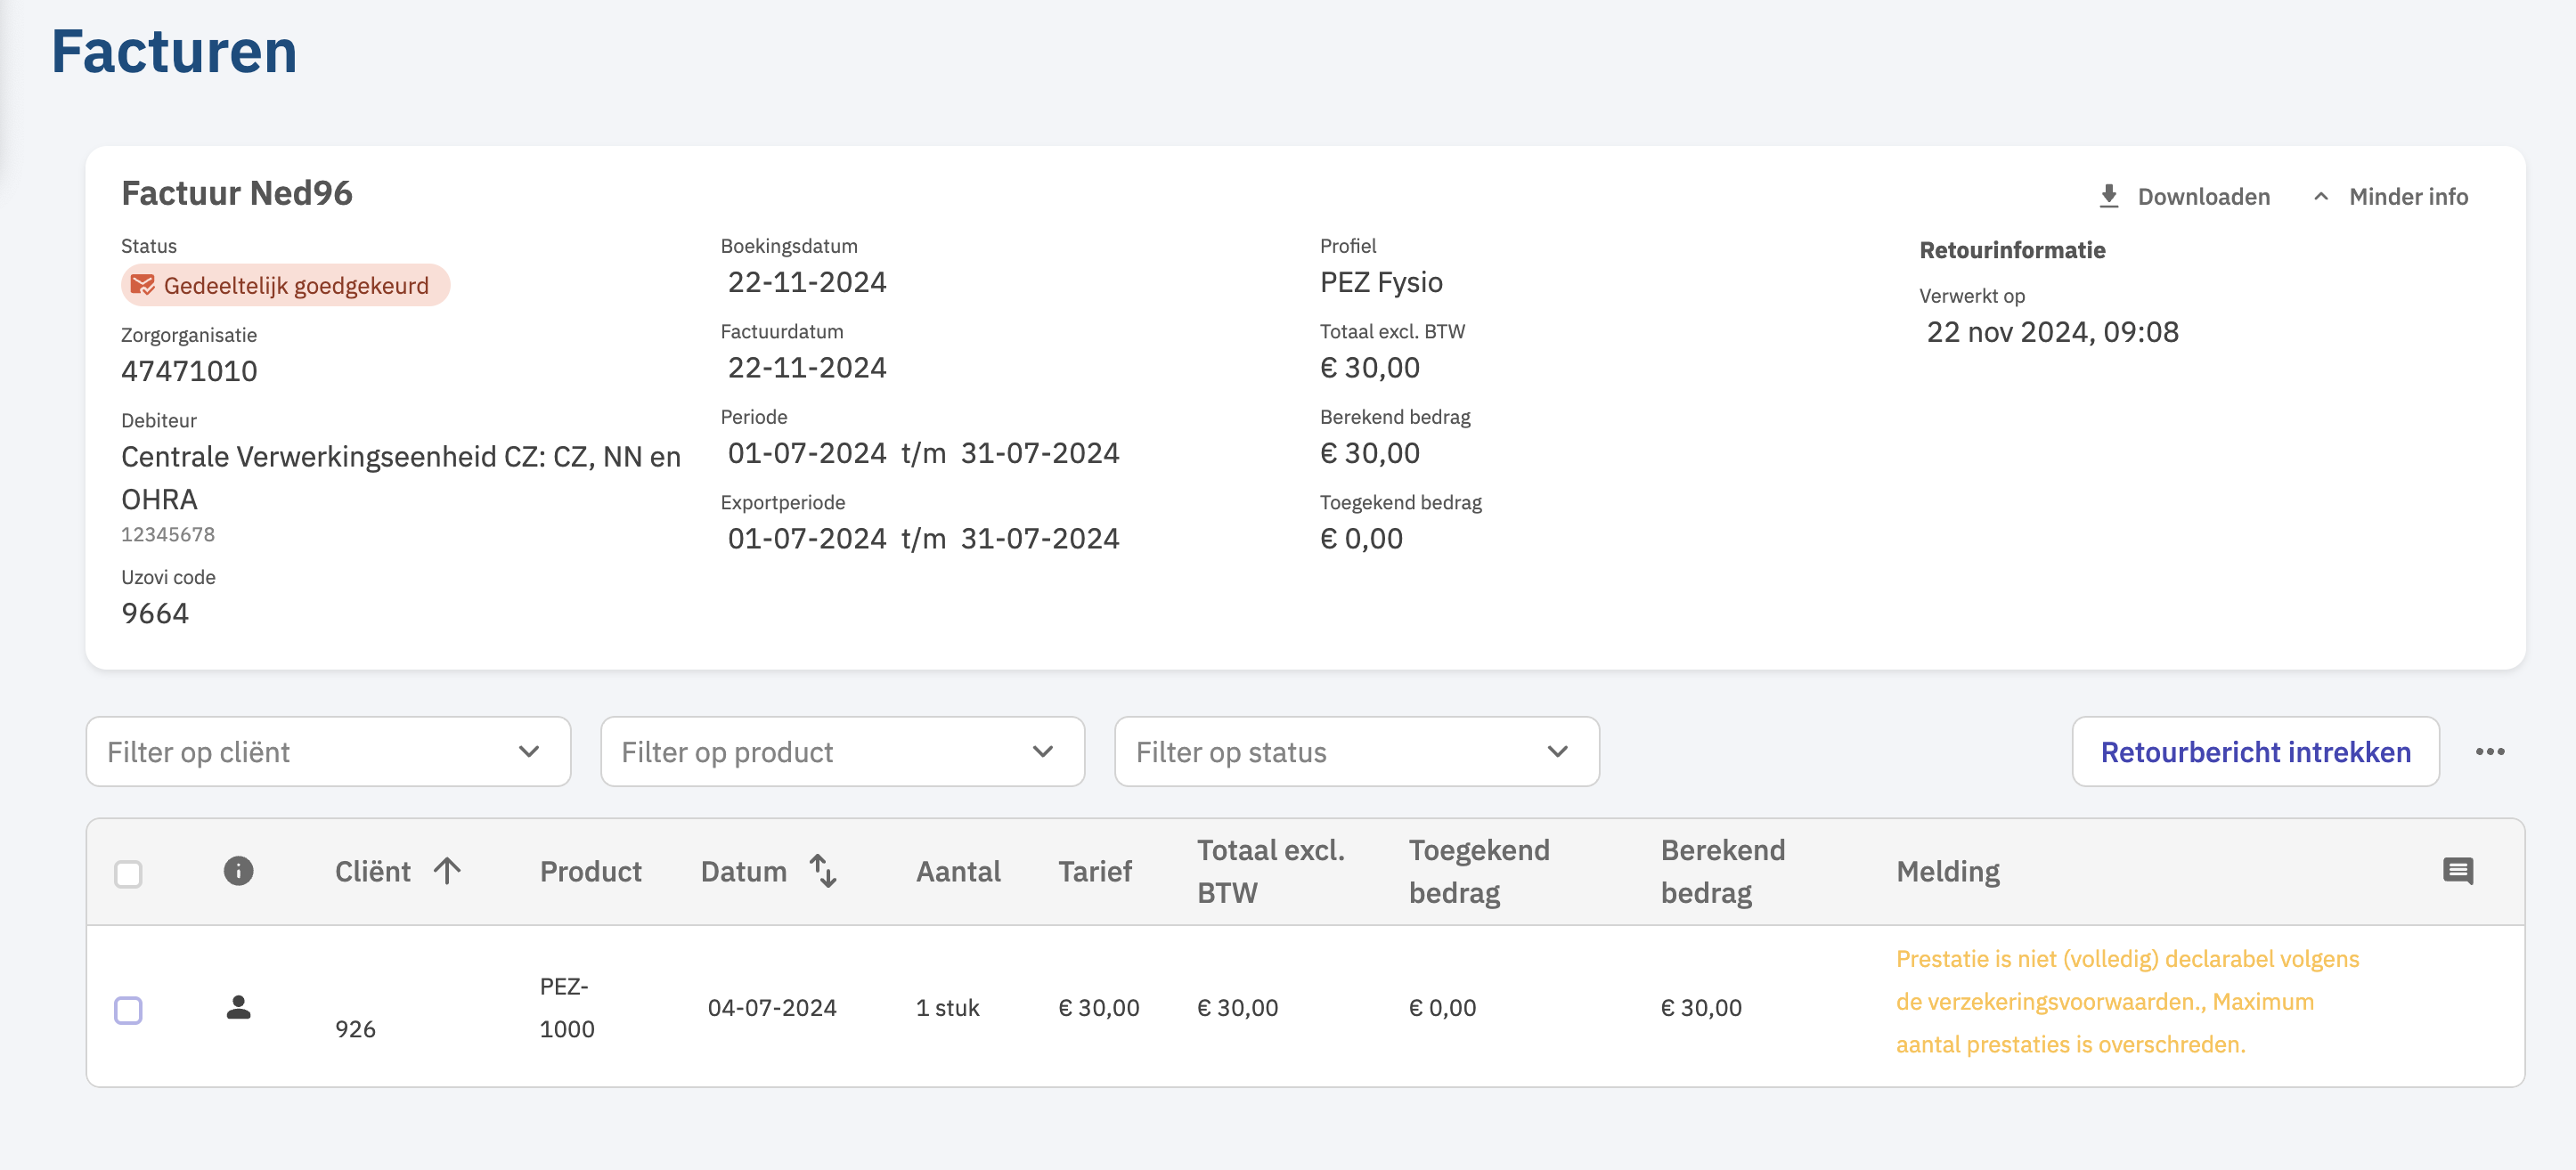Click the Berekend bedrag column header

1723,872
